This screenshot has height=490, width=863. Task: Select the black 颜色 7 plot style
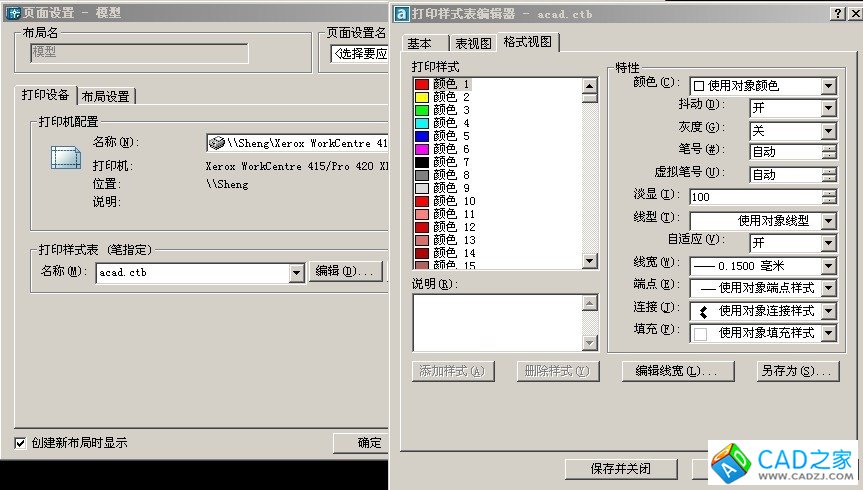[x=451, y=162]
